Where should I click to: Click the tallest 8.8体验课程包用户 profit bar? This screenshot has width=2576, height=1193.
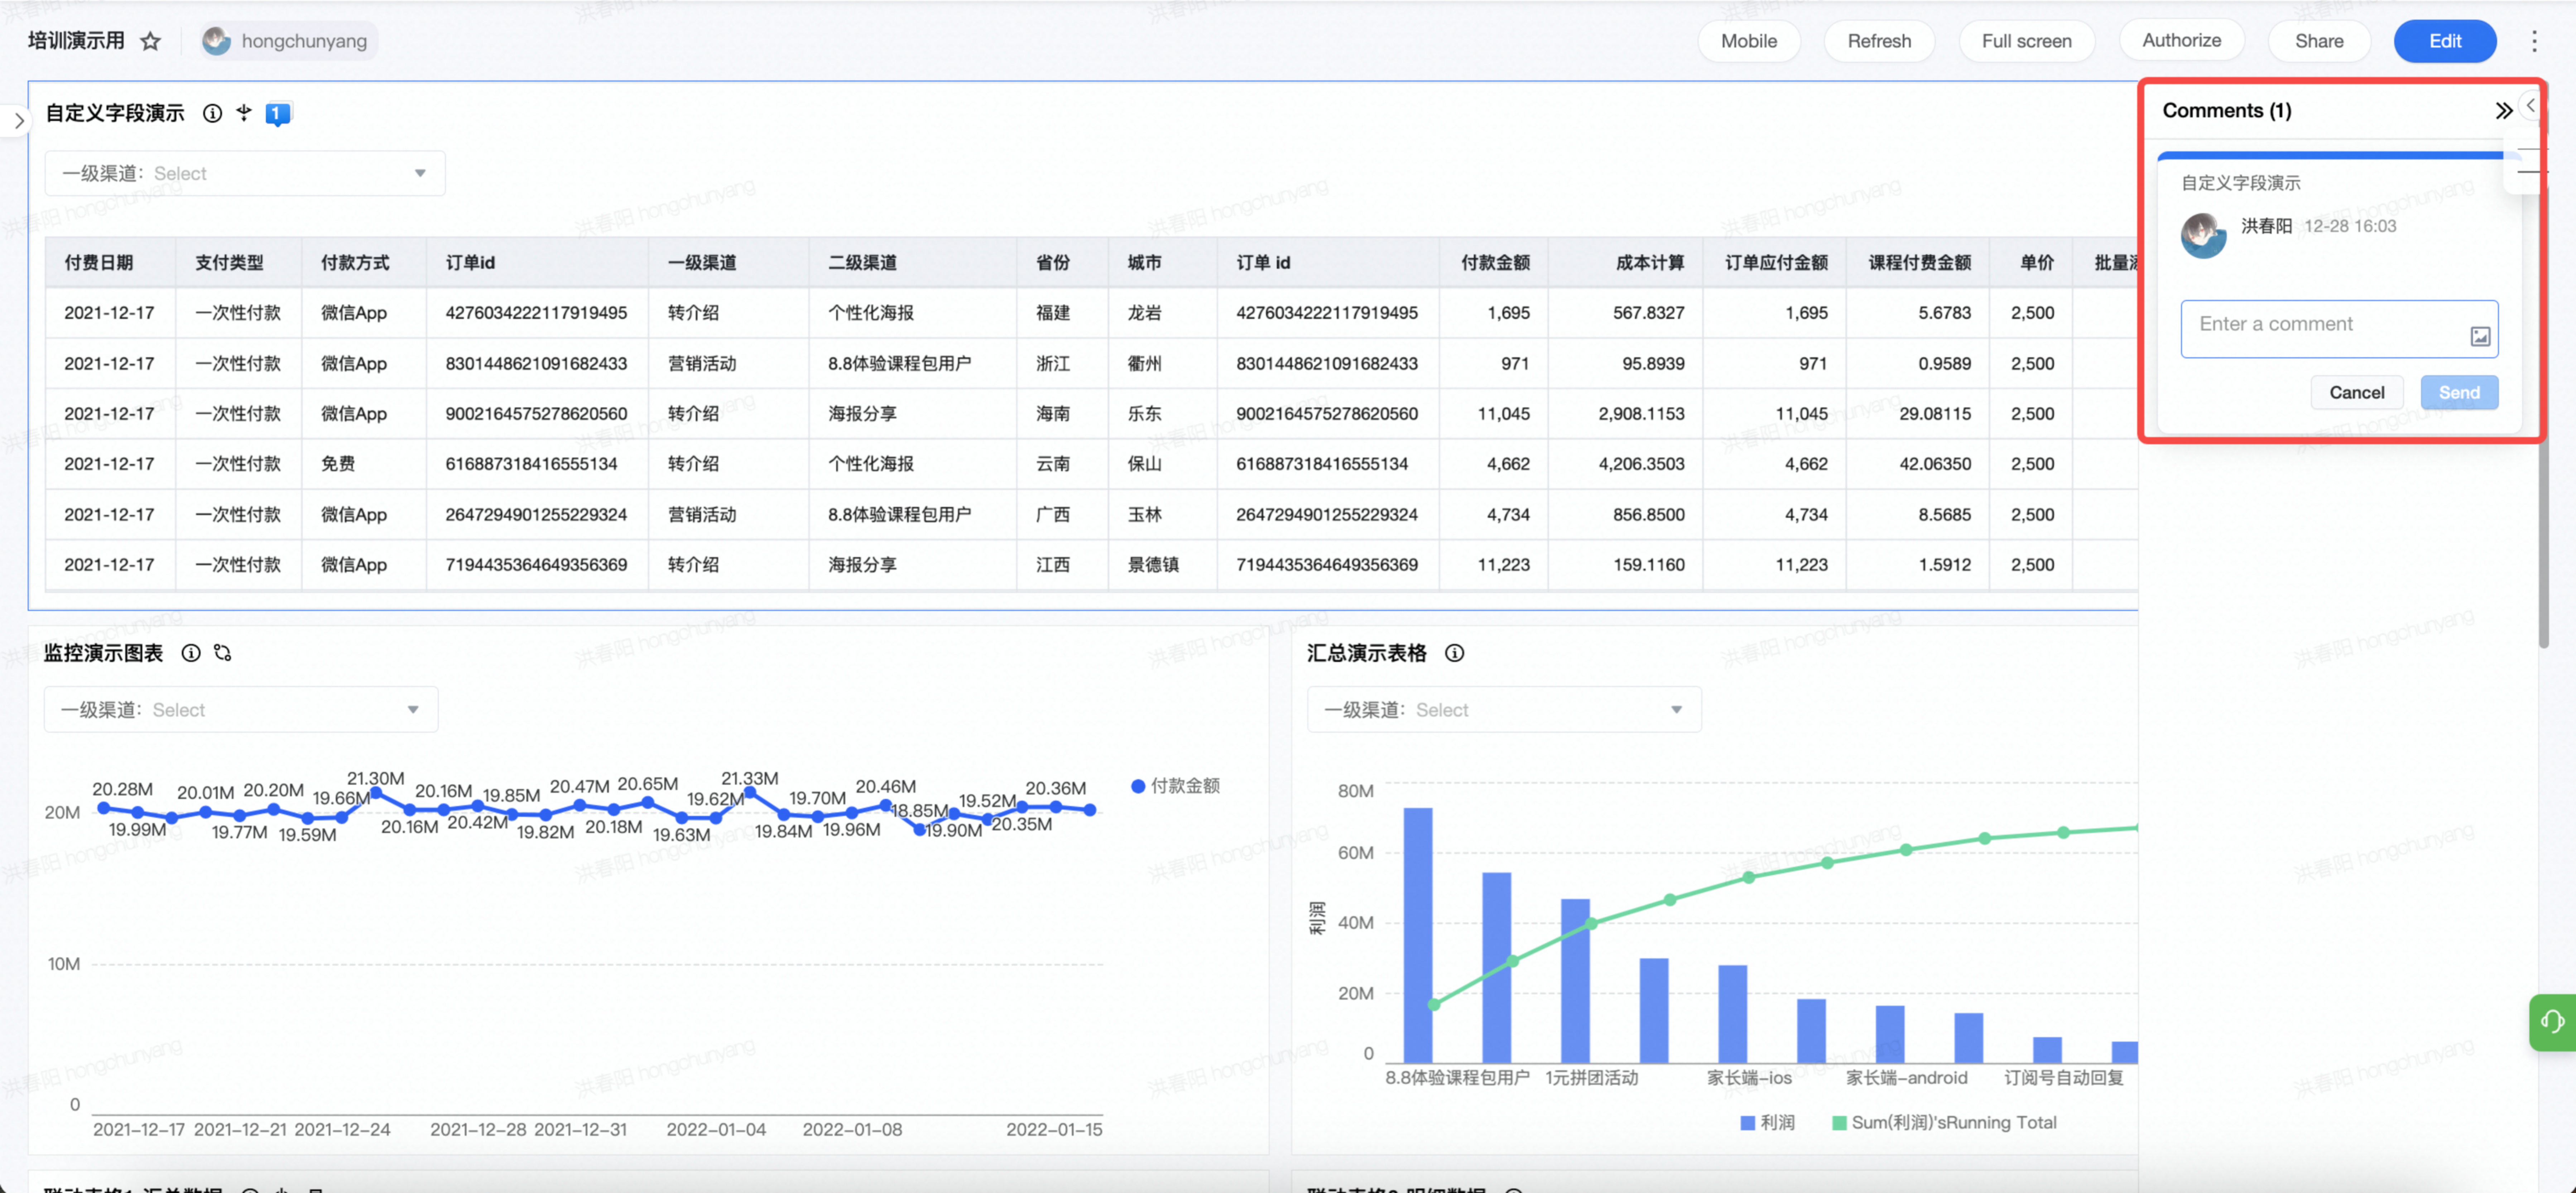pyautogui.click(x=1418, y=935)
